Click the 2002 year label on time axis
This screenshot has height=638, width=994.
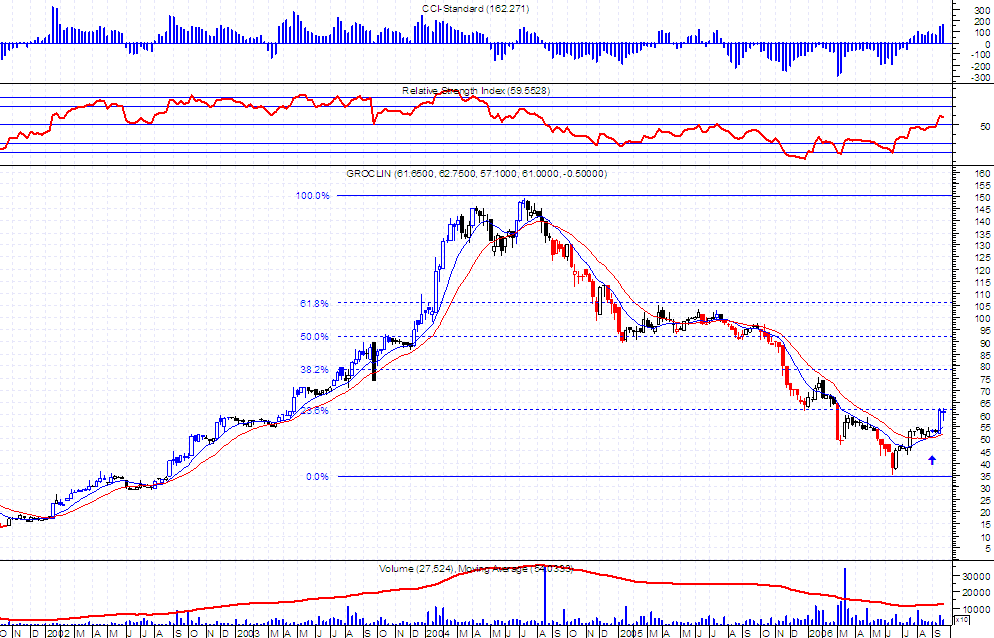58,633
